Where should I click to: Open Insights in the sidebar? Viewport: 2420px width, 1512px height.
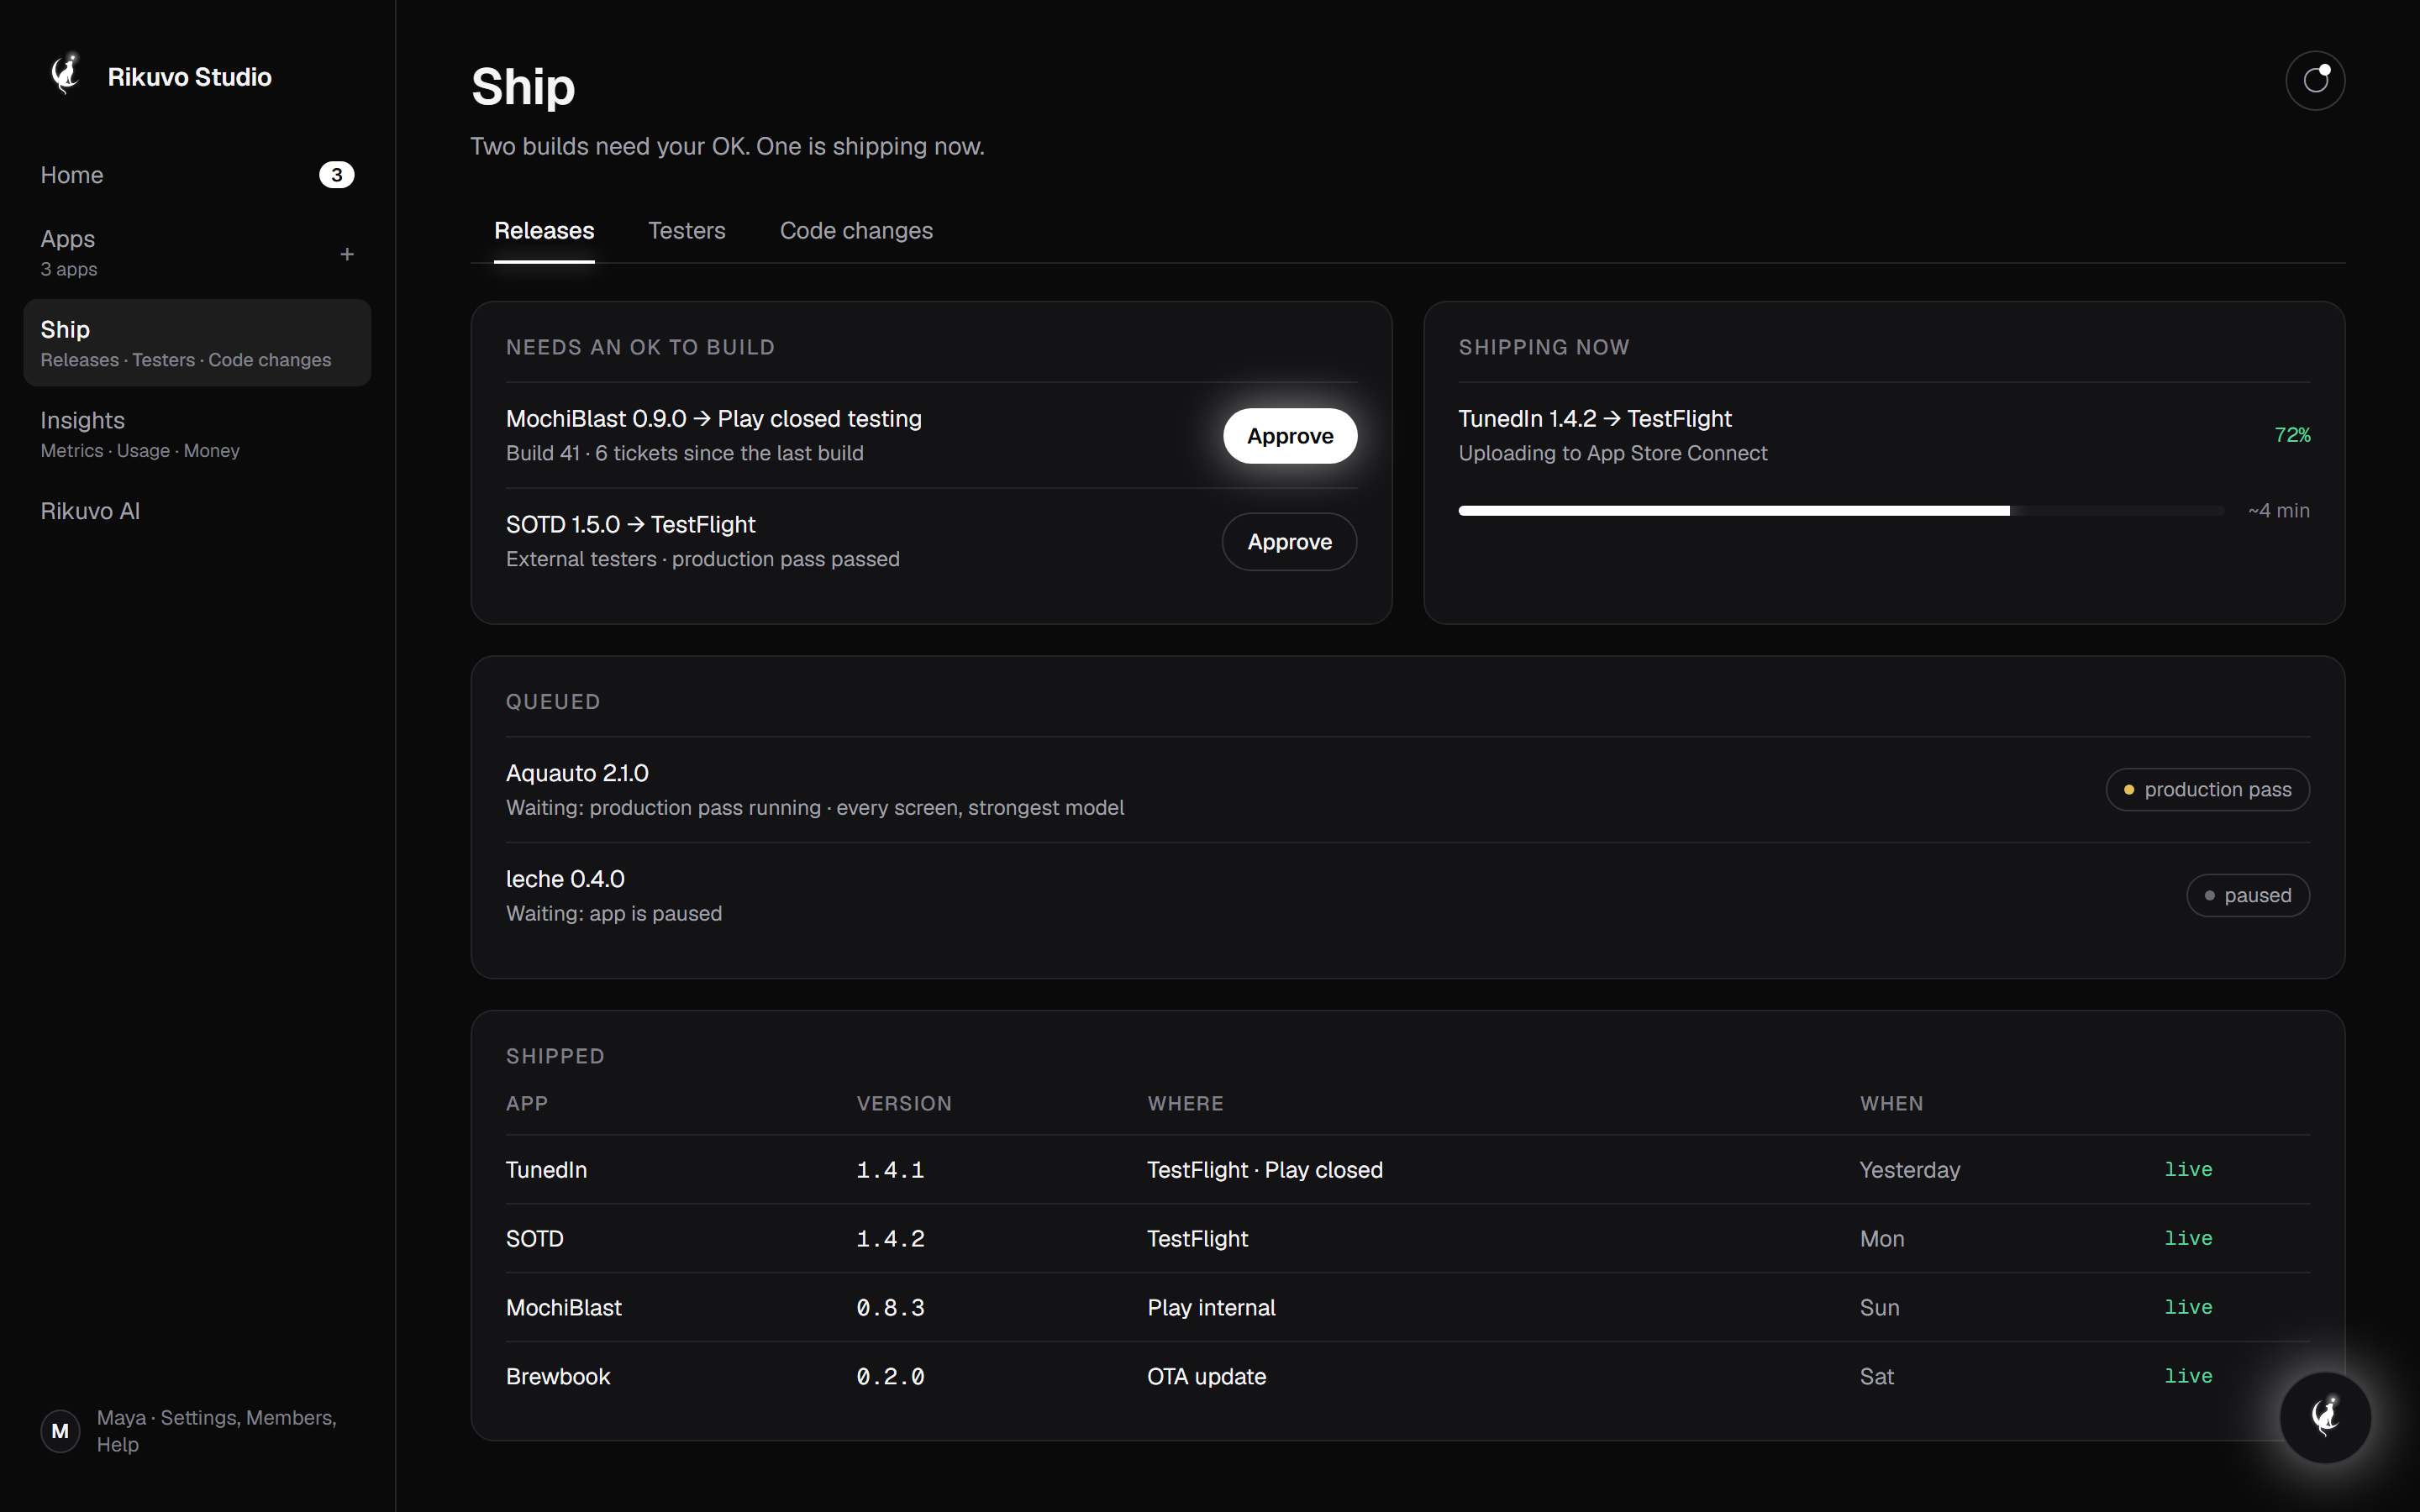pyautogui.click(x=197, y=434)
